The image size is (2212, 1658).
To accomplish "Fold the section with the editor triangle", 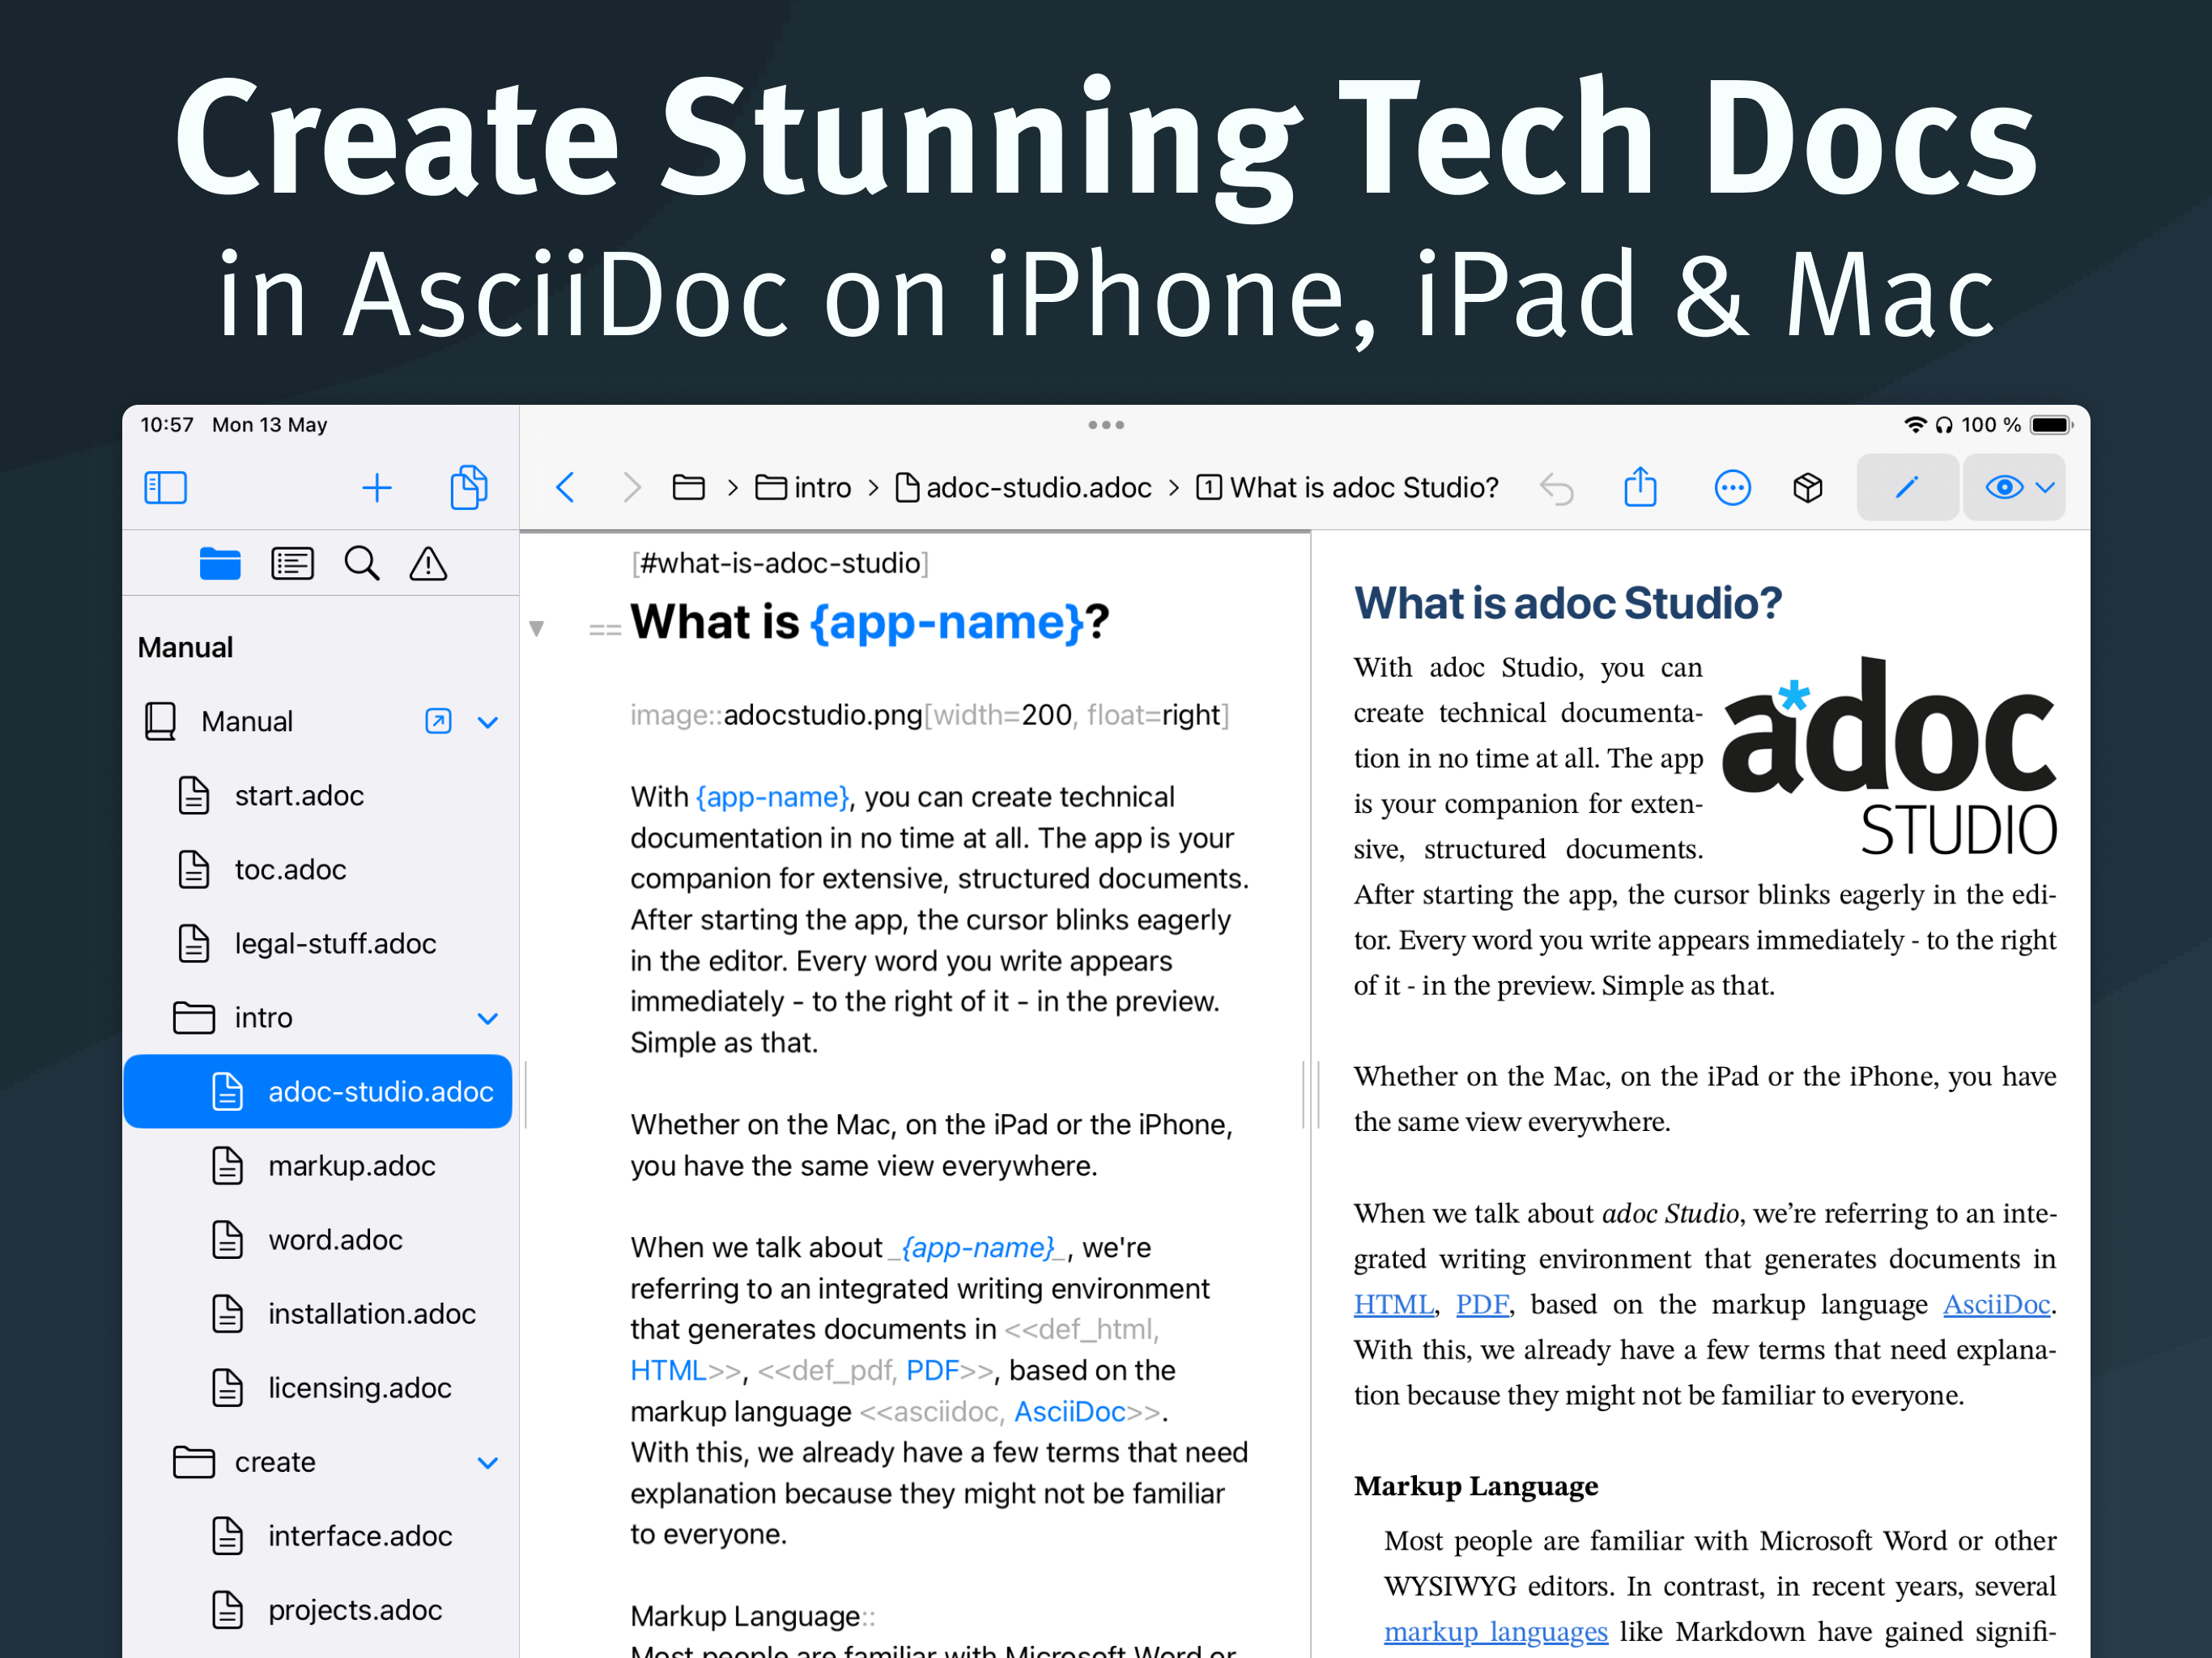I will coord(537,629).
